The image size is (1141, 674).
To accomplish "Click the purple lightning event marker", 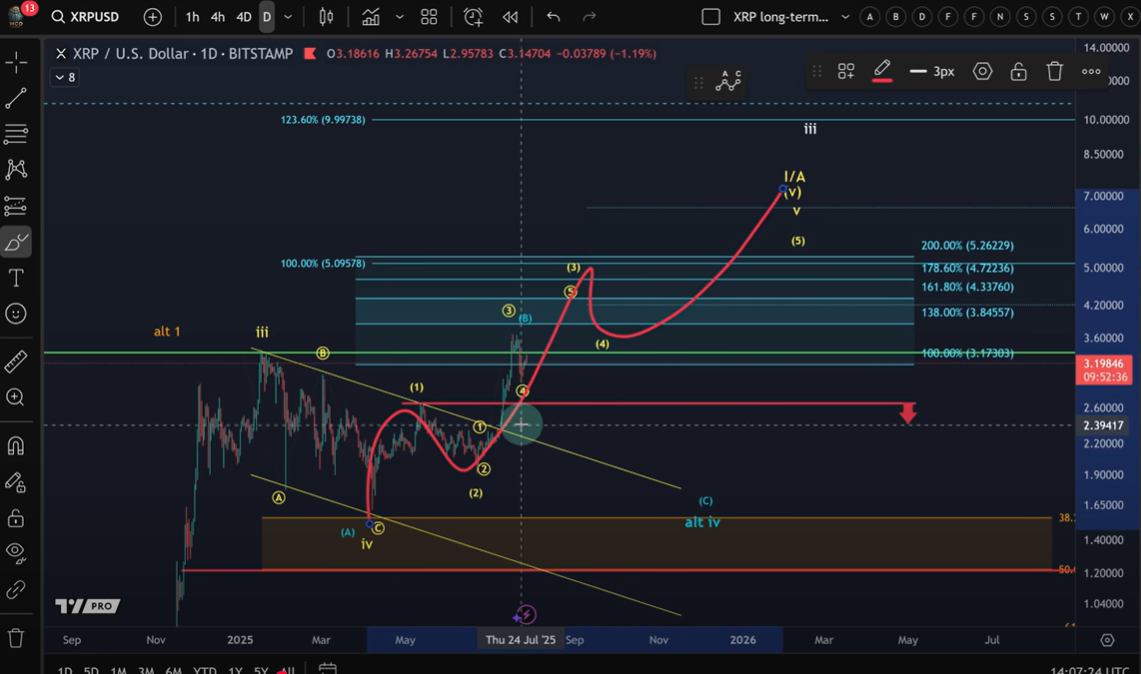I will pyautogui.click(x=525, y=615).
